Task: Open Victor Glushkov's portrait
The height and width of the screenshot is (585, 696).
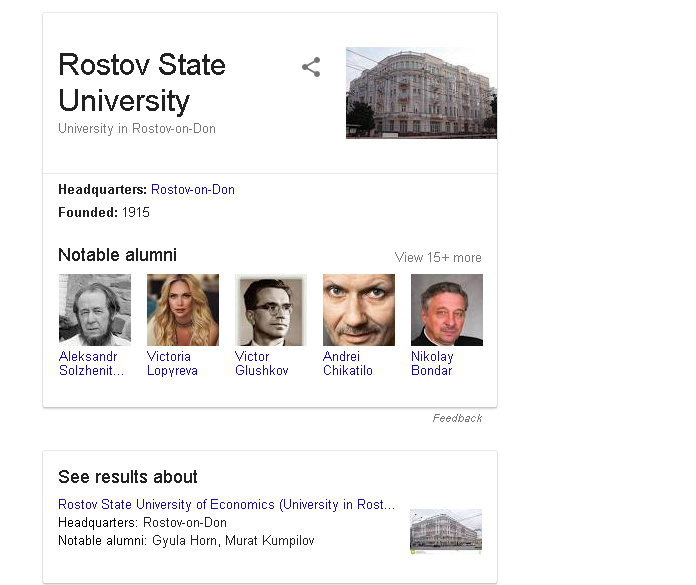Action: (271, 310)
